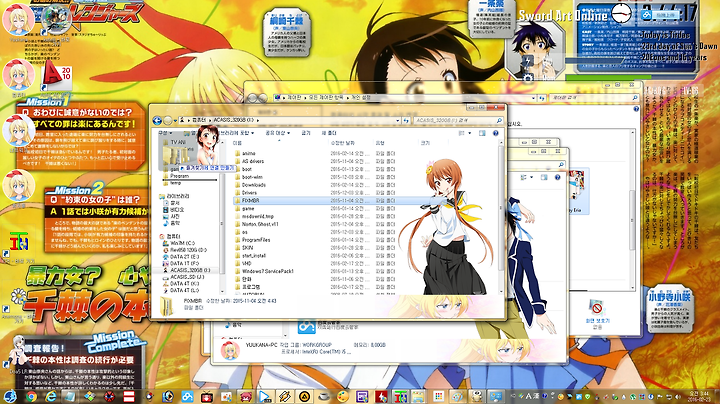The image size is (720, 404).
Task: Click the New folder (새 폴더) button
Action: [x=329, y=133]
